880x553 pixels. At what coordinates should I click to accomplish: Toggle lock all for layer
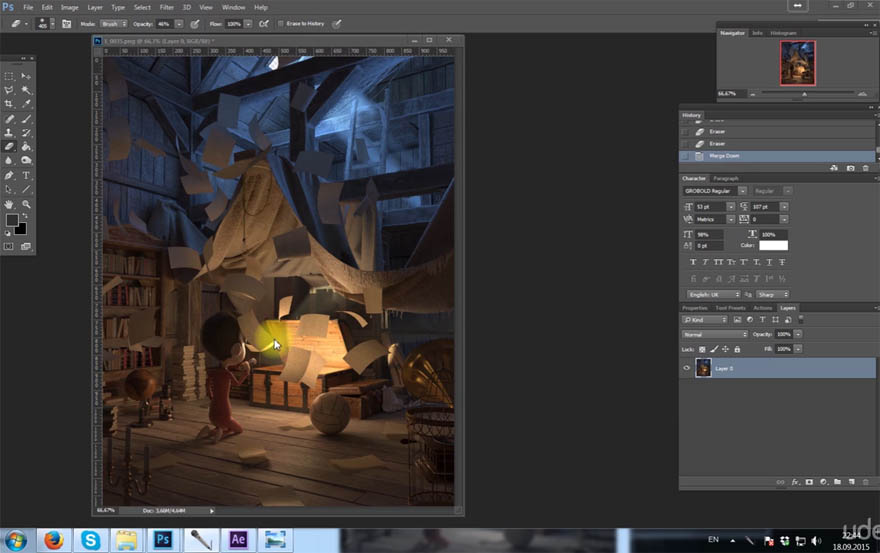pyautogui.click(x=737, y=349)
